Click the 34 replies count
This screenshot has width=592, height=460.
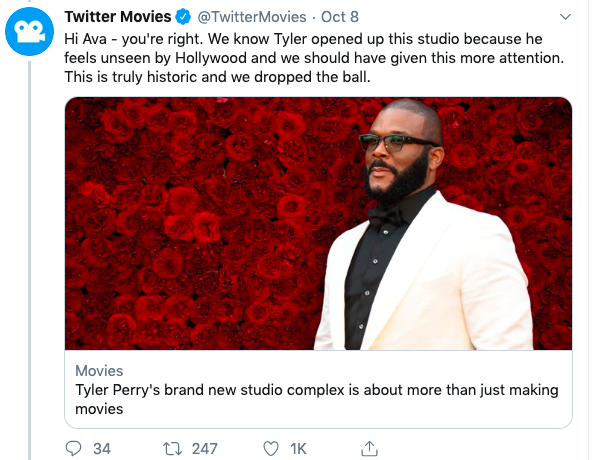tap(102, 449)
